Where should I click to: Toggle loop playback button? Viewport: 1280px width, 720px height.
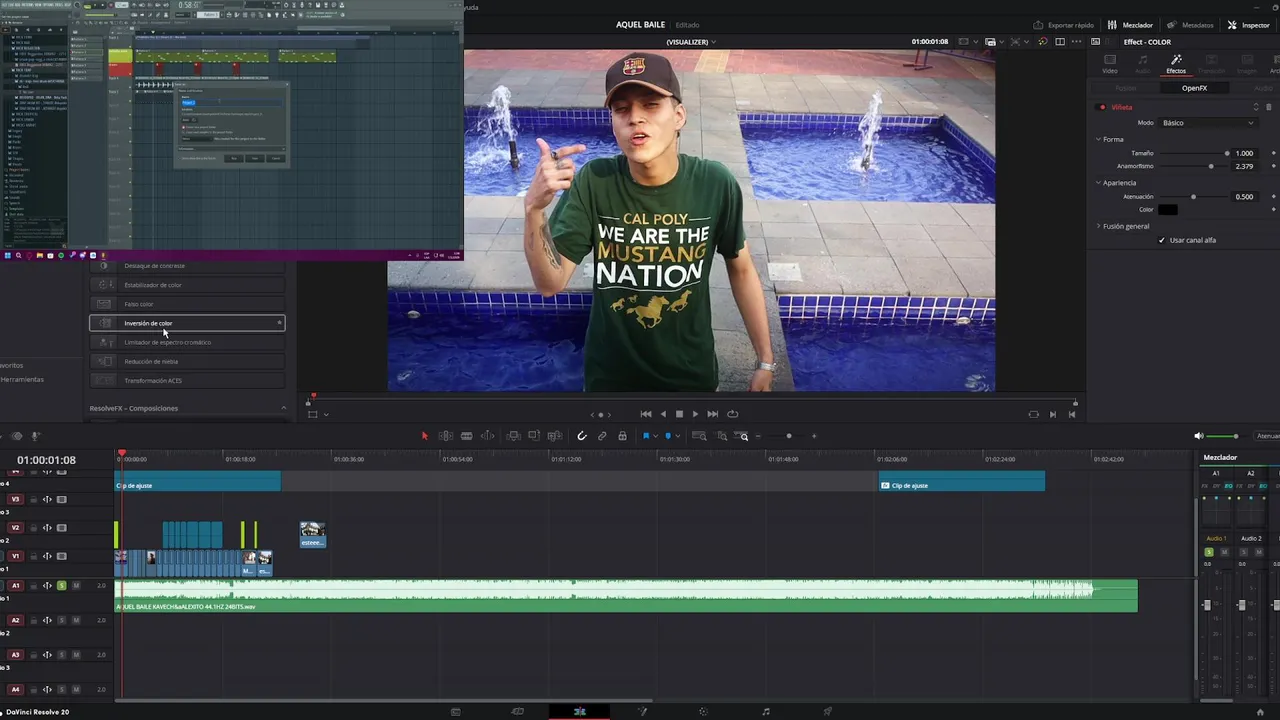[732, 414]
